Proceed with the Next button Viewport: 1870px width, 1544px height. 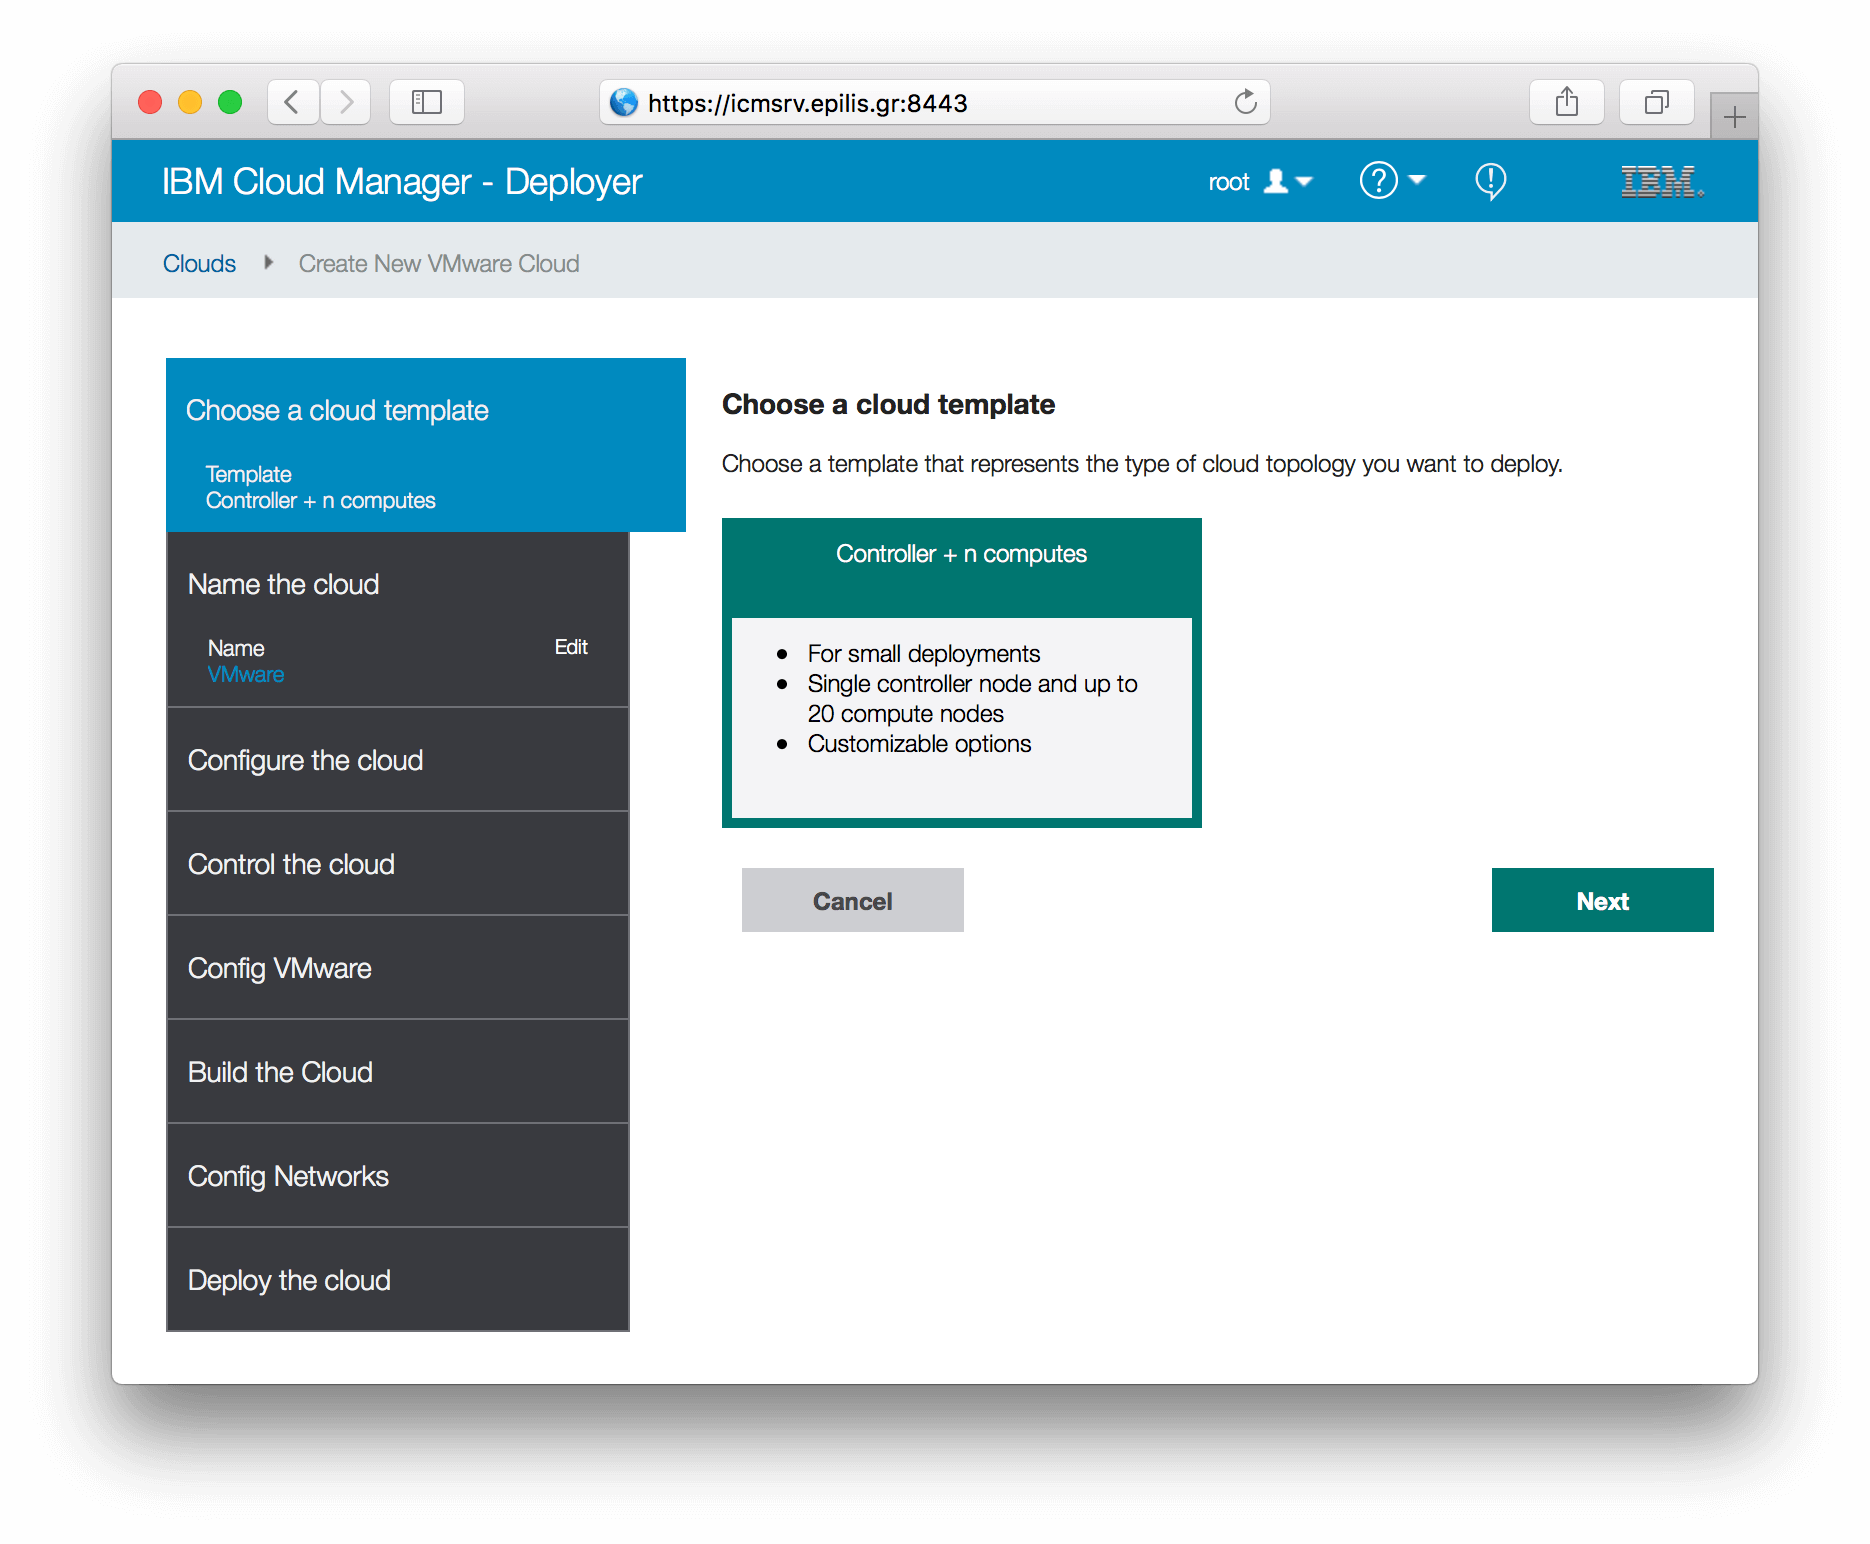click(1603, 900)
